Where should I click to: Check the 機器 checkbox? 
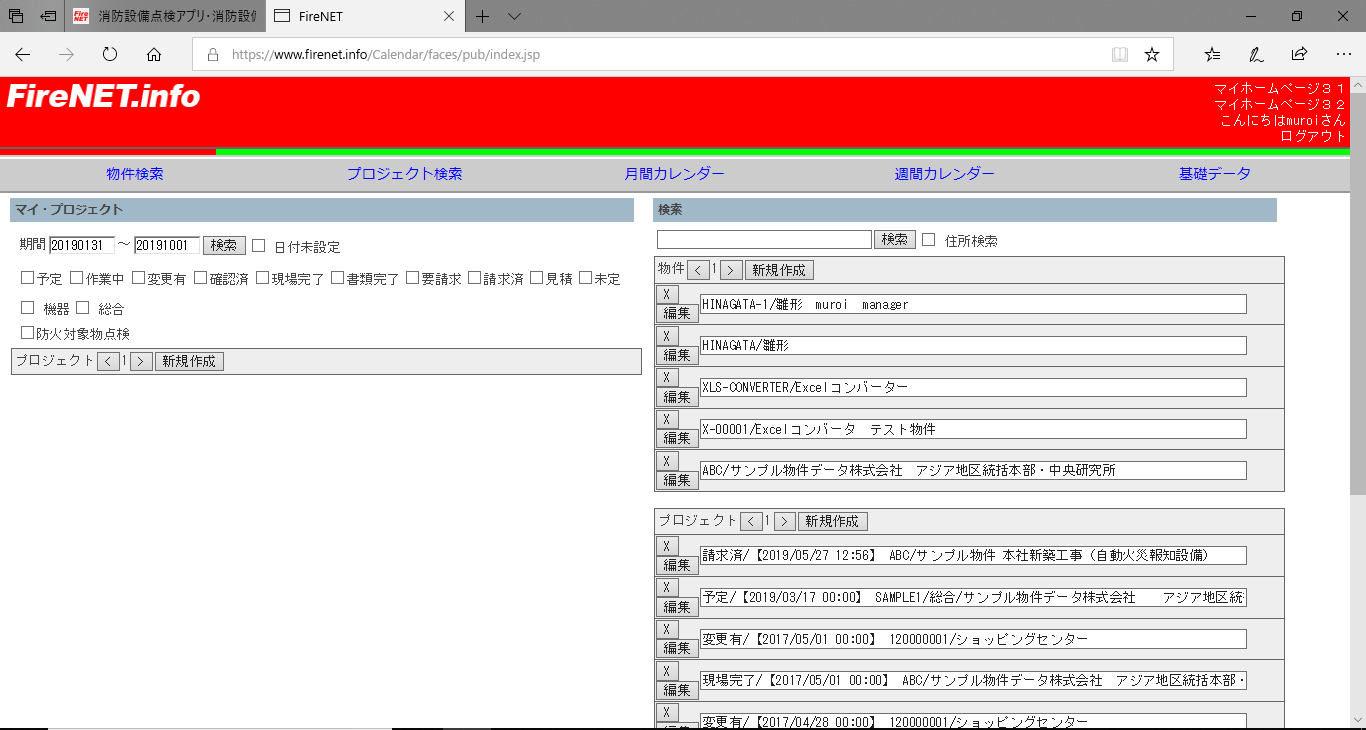coord(27,308)
